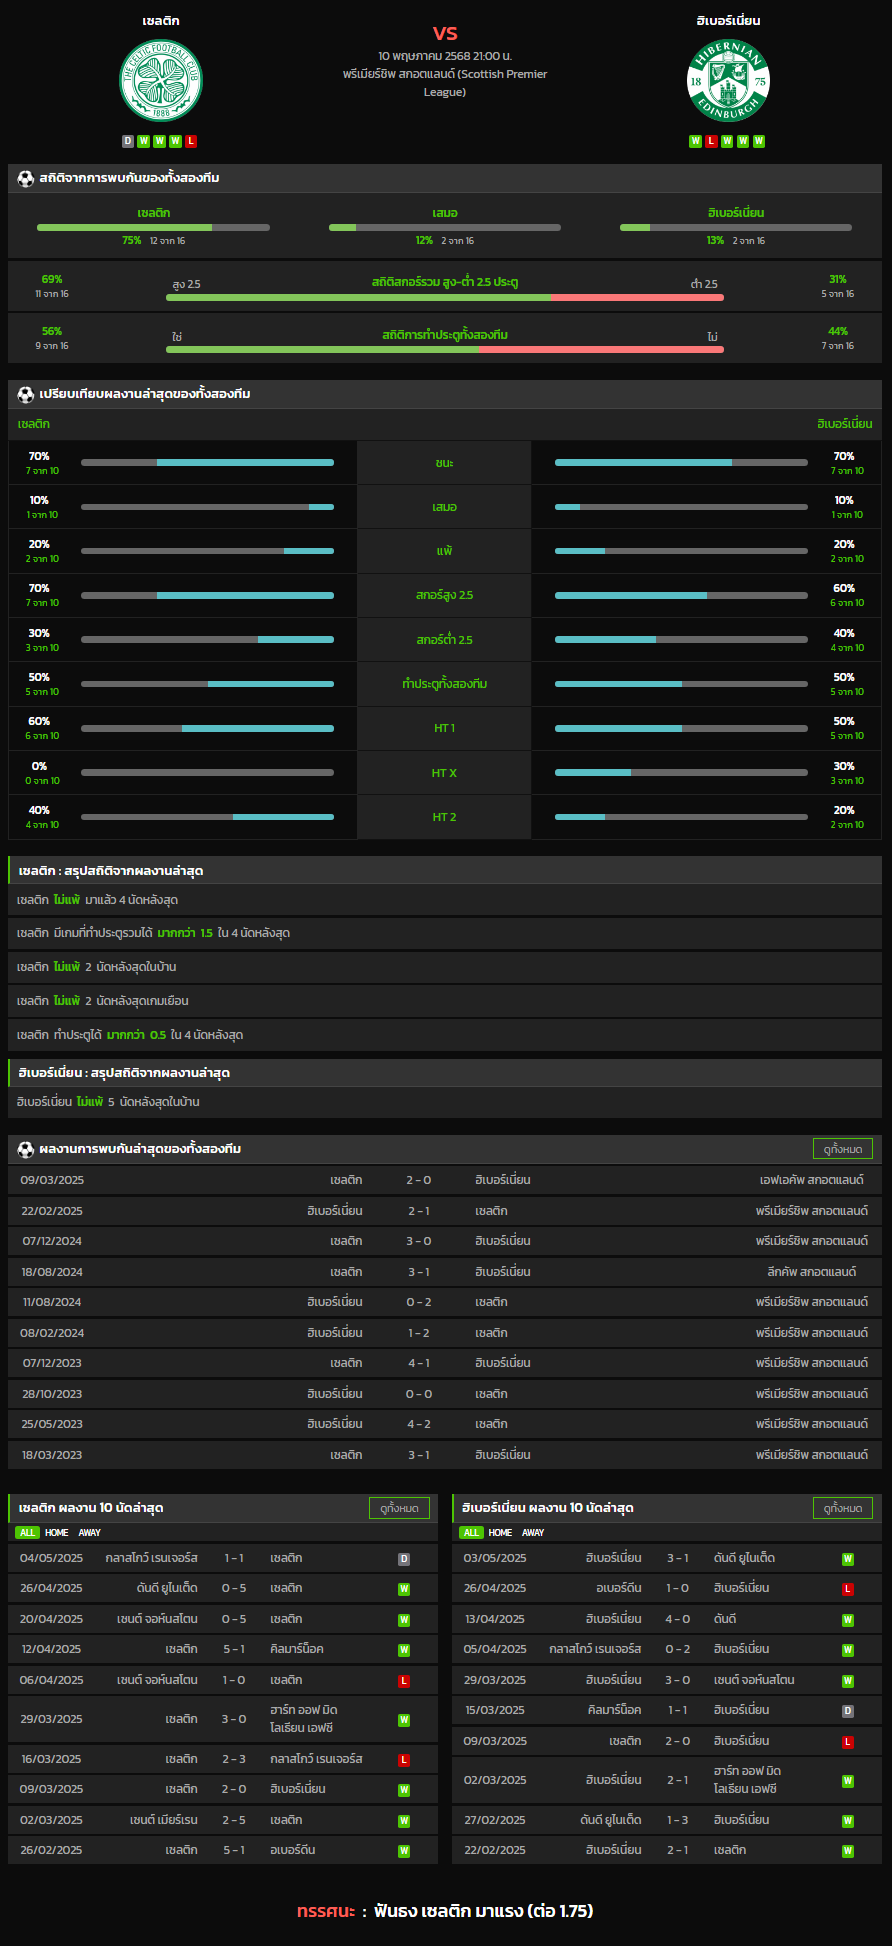Click the ทำประตูทั้งสองทีม comparison row label

pos(445,684)
